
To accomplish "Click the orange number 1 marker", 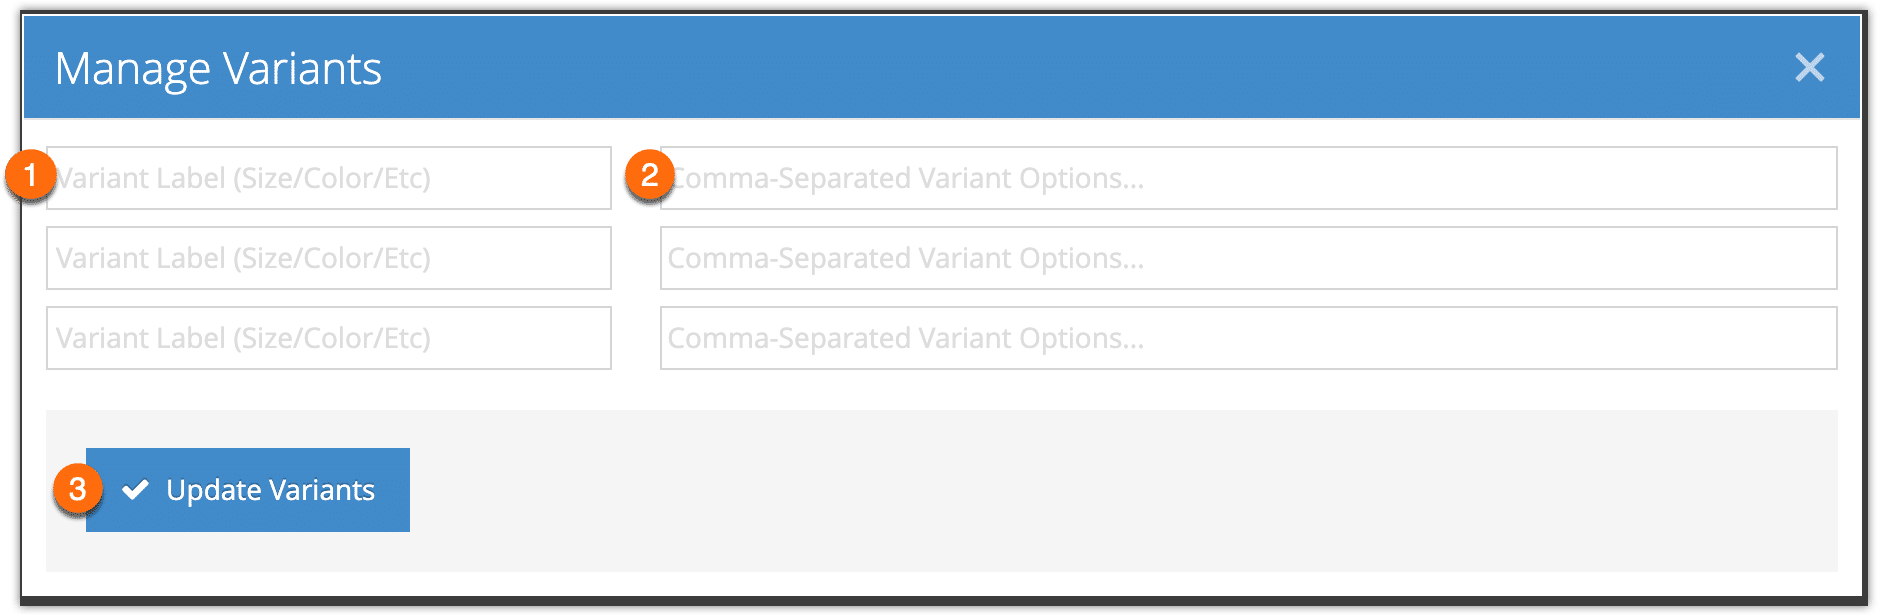I will [x=30, y=175].
